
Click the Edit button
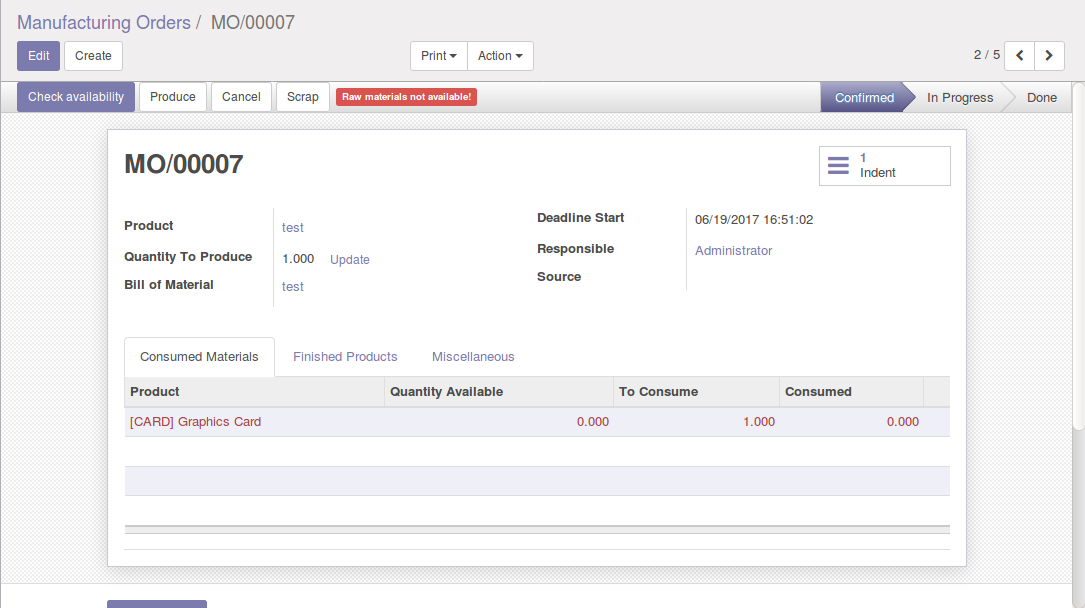(39, 55)
